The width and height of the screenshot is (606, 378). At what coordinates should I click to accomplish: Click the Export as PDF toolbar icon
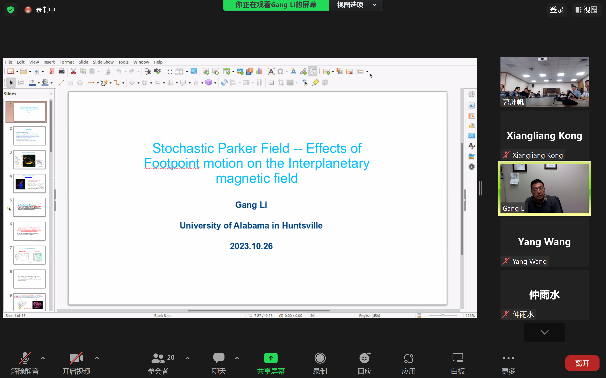[51, 72]
